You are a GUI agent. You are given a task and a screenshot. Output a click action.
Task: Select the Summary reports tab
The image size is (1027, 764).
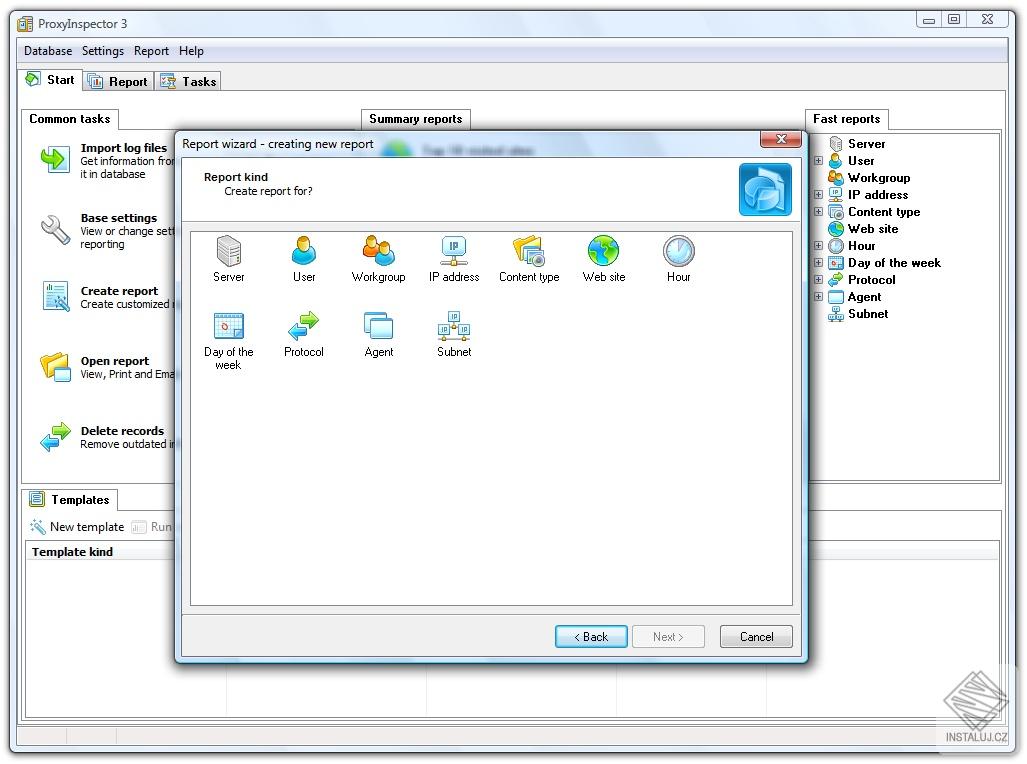point(416,119)
